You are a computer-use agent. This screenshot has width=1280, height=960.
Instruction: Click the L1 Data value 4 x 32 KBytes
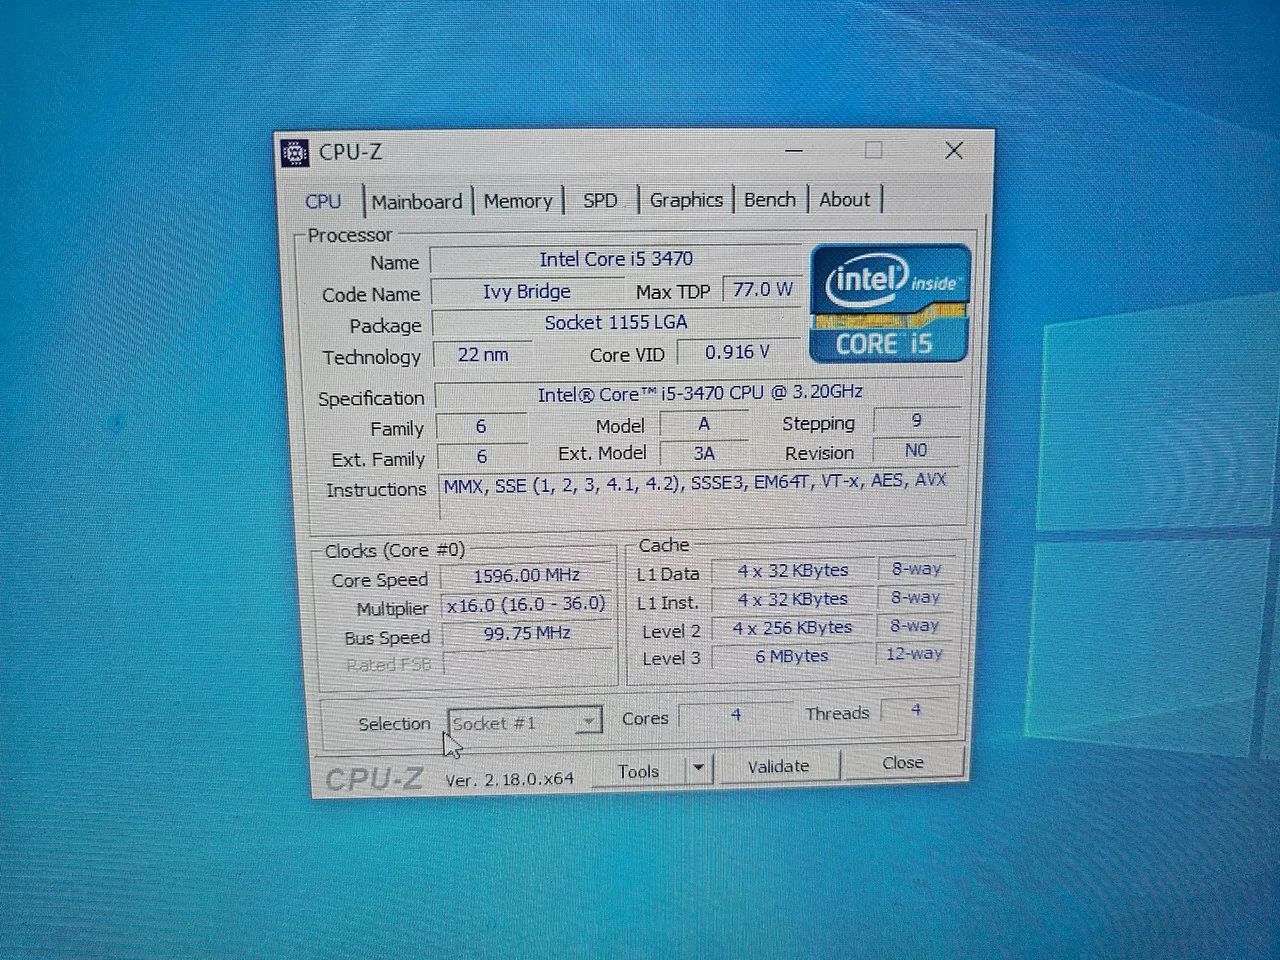(x=793, y=571)
